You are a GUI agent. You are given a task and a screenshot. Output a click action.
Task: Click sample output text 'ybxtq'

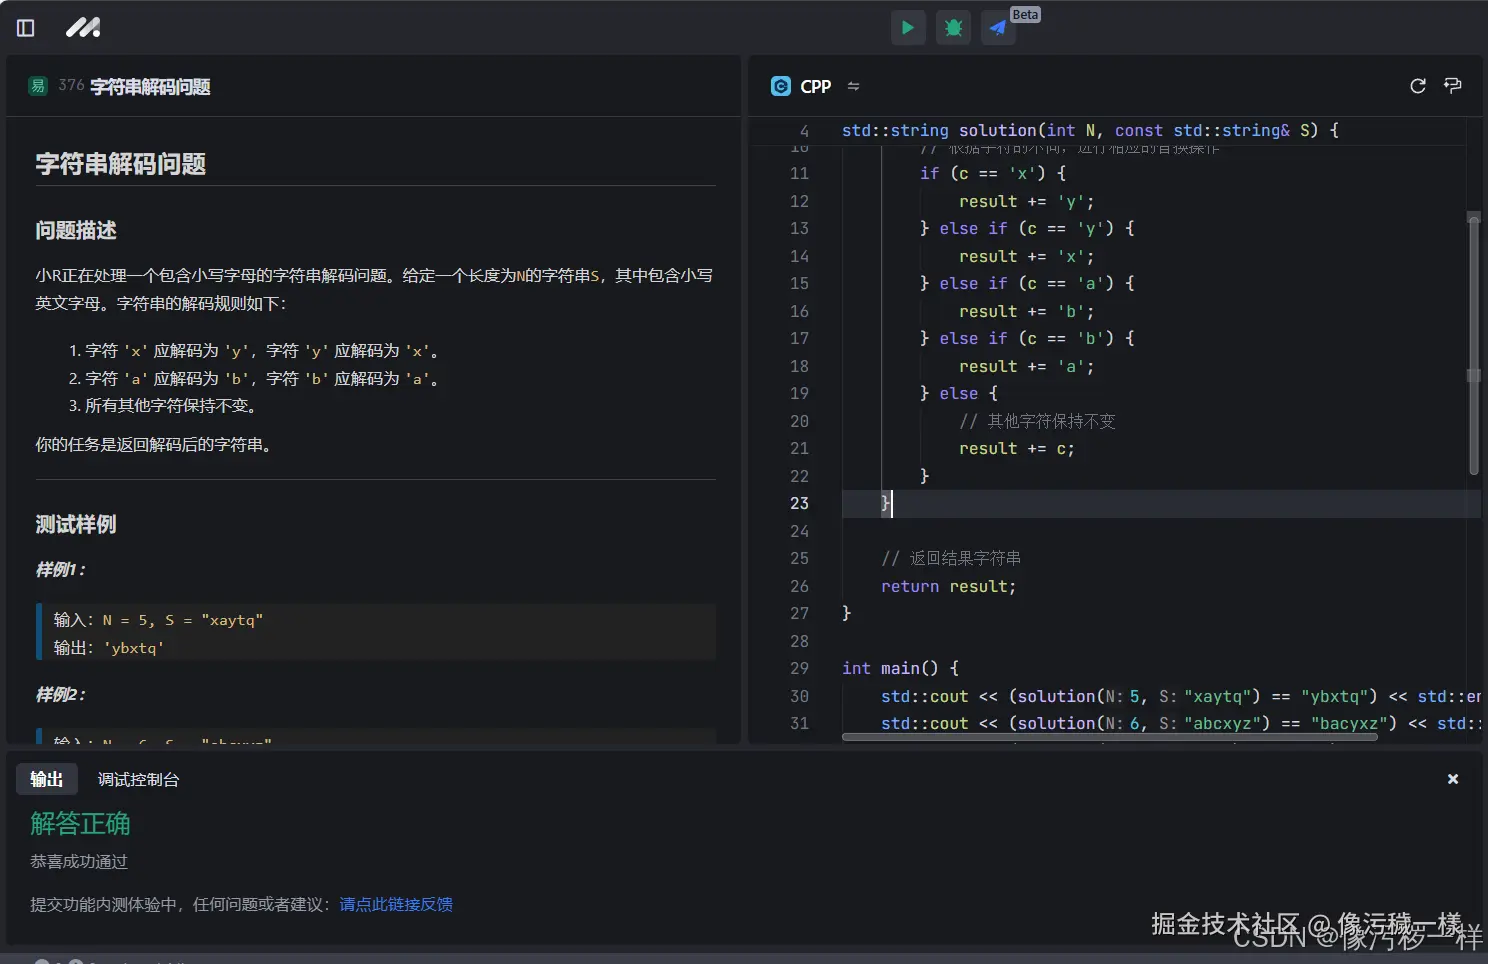pos(134,648)
